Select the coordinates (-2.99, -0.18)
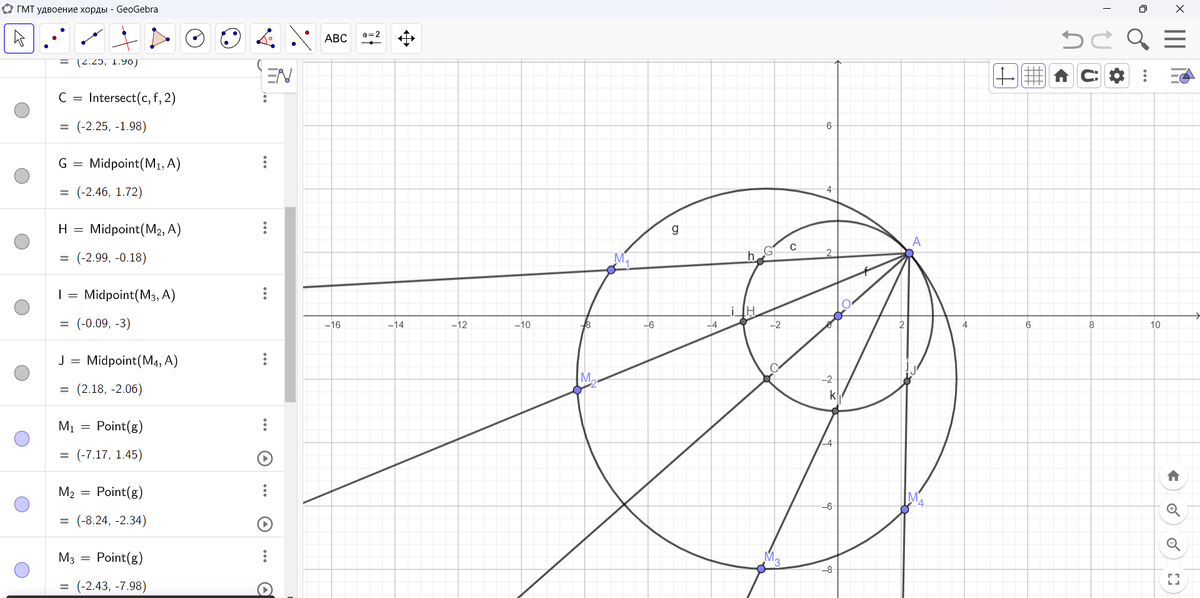Screen dimensions: 1200x598 pyautogui.click(x=111, y=258)
